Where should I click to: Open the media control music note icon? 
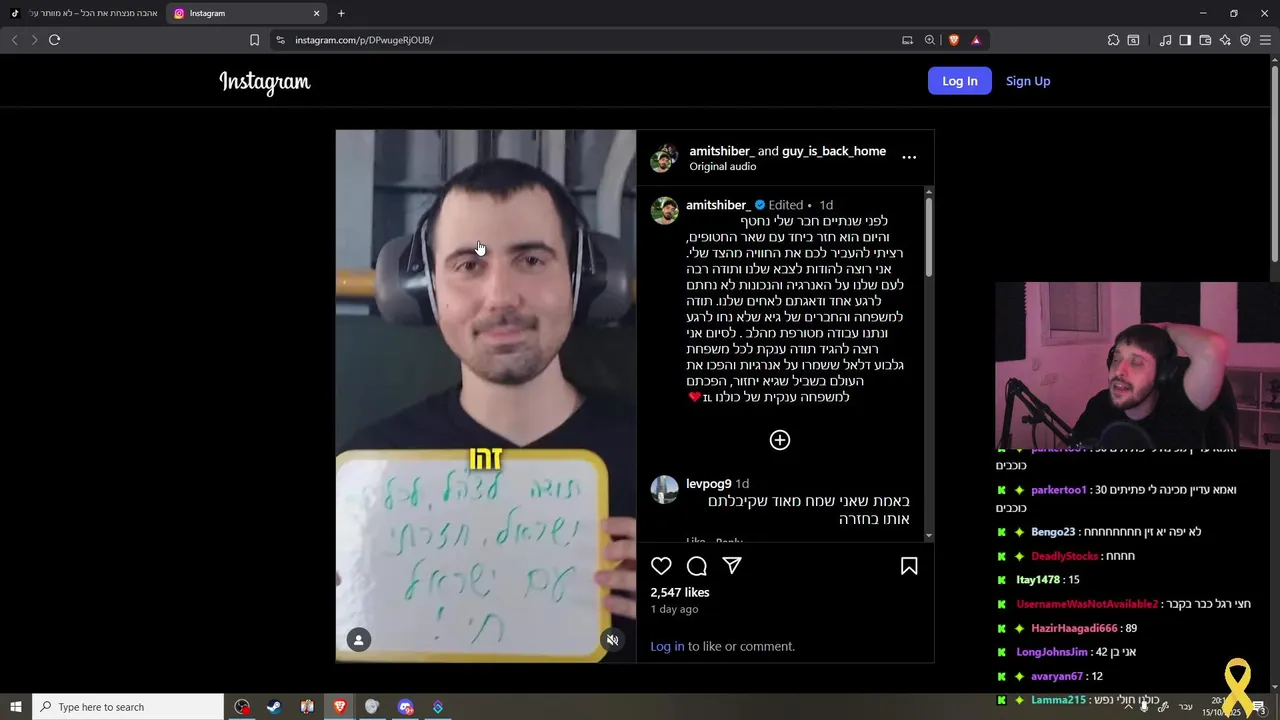pos(1165,40)
